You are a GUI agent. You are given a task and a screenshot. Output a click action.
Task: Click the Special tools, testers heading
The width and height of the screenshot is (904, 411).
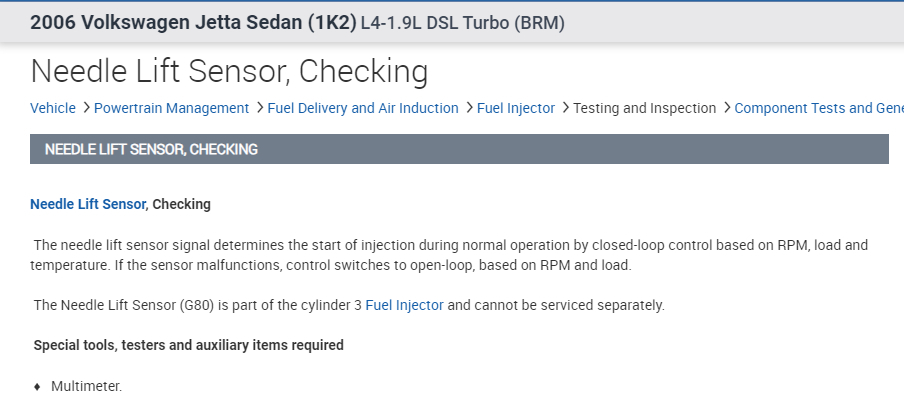(x=189, y=345)
